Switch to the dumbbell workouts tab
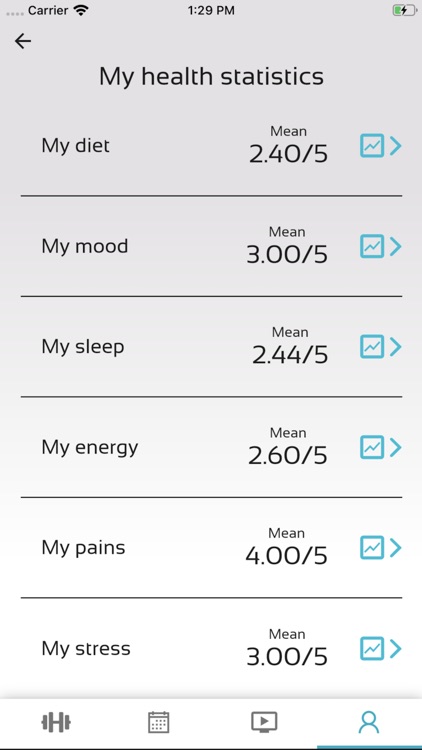This screenshot has width=422, height=750. 56,722
